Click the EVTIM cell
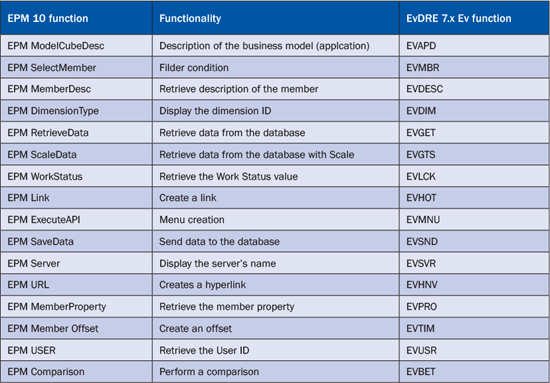The height and width of the screenshot is (383, 550). 474,328
